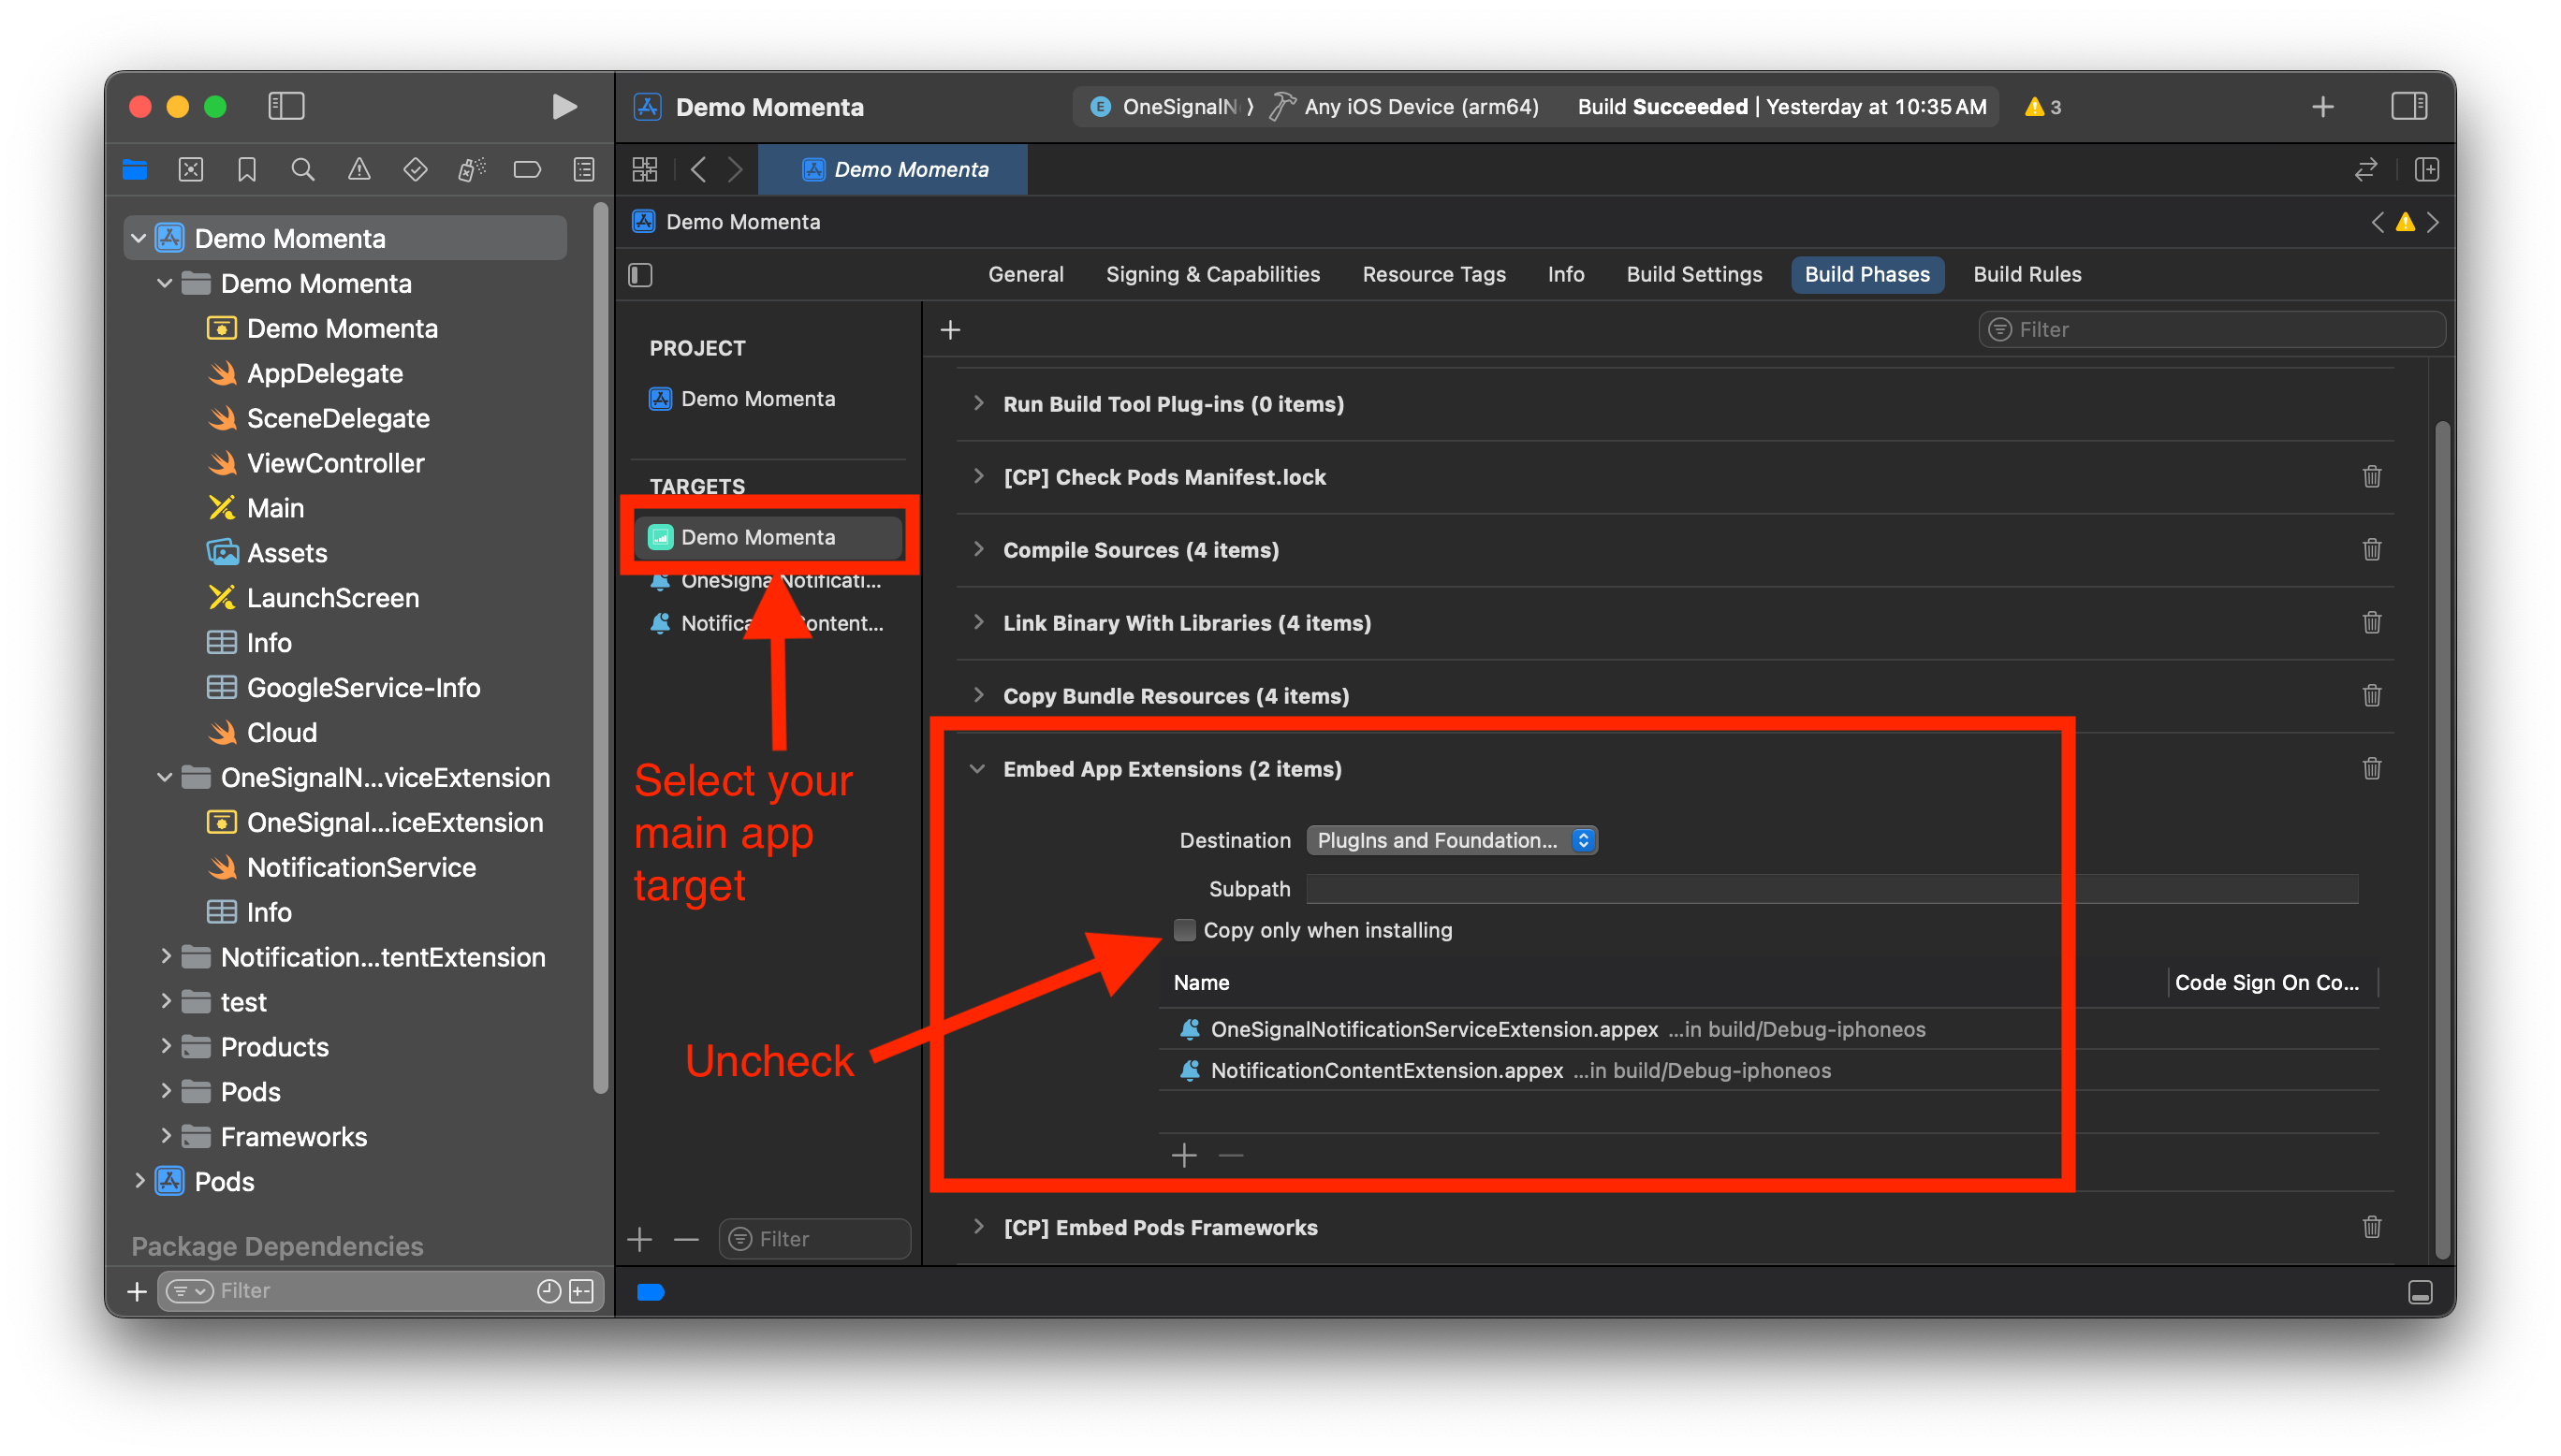The image size is (2561, 1456).
Task: Open the Test navigator diamond icon
Action: click(415, 170)
